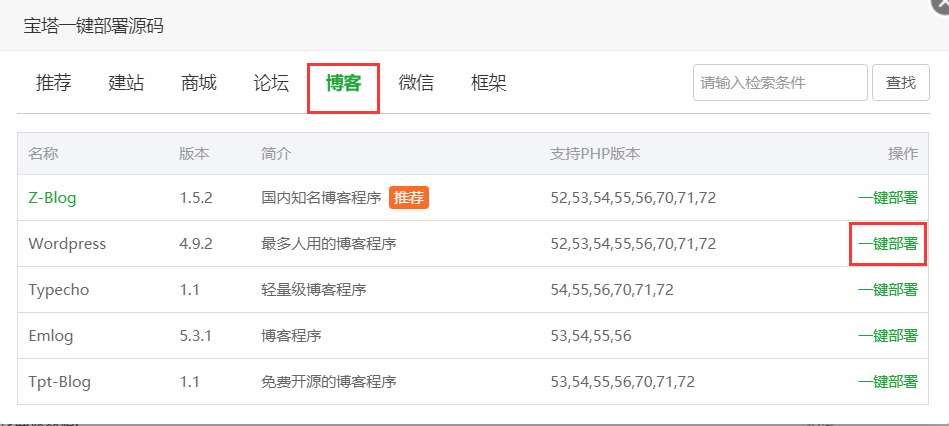Click the 简介 column header
Screen dimensions: 949x426
(x=277, y=154)
